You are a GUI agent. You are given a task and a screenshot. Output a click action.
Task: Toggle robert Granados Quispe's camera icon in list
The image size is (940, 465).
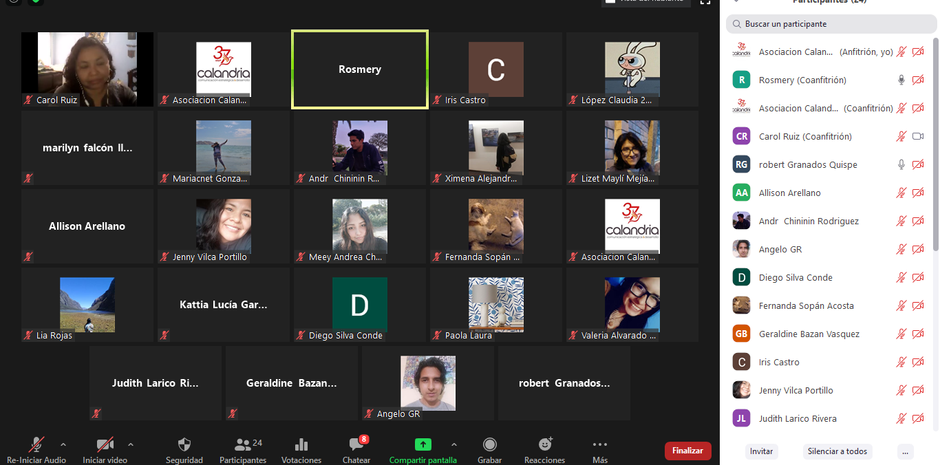point(917,164)
